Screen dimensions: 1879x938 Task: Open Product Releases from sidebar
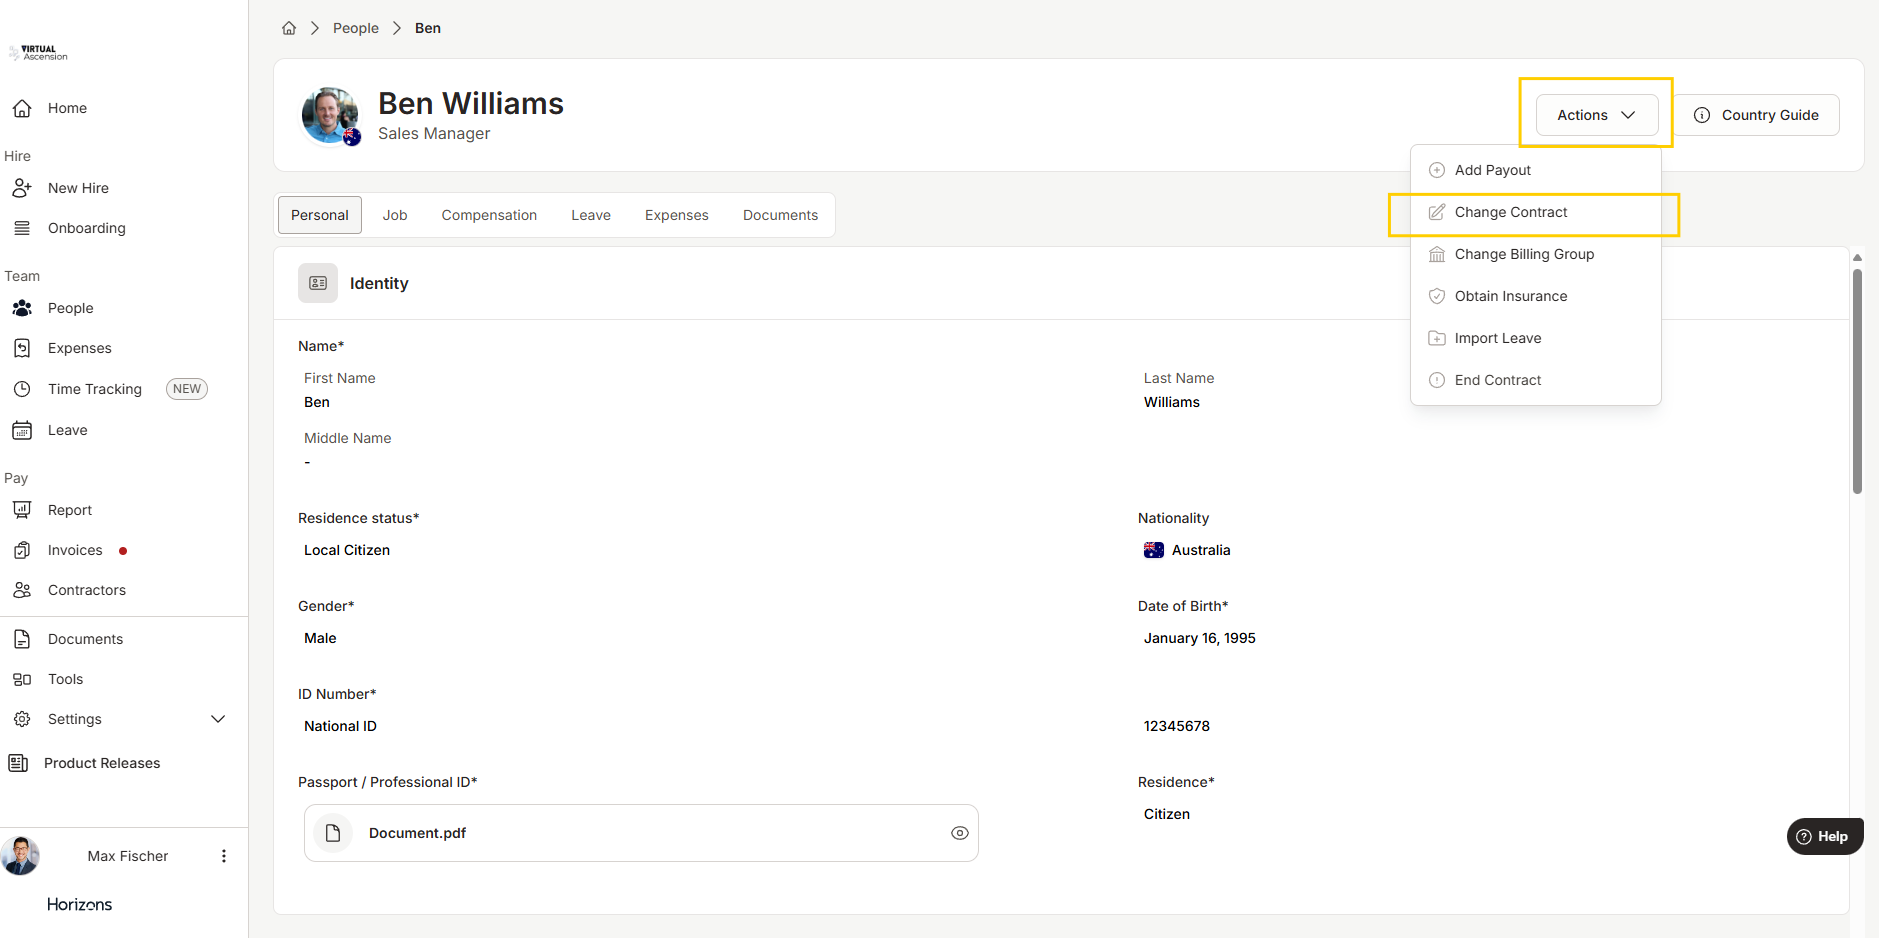(101, 763)
